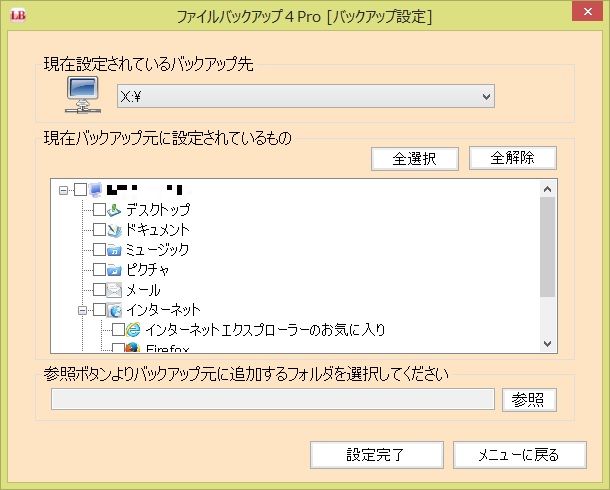This screenshot has height=490, width=610.
Task: Click the computer icon at tree root
Action: [x=96, y=190]
